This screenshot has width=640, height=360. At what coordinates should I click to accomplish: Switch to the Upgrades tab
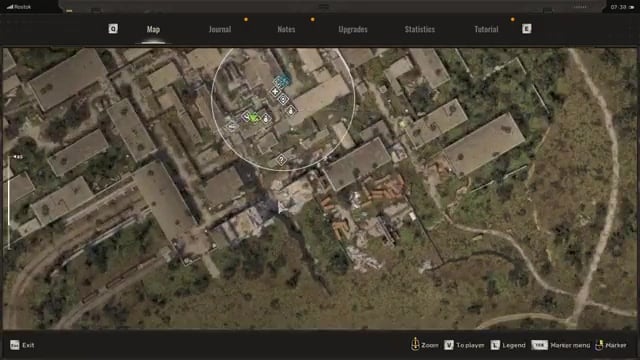pos(353,29)
